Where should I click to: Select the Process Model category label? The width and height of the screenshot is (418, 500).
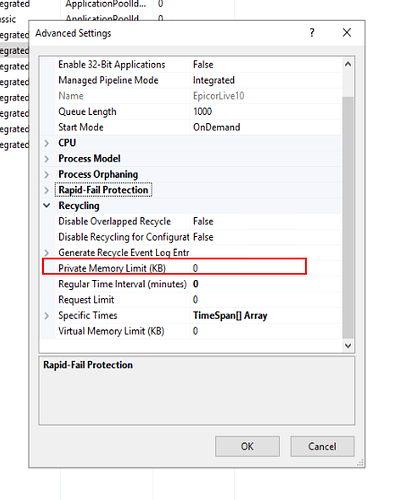coord(89,159)
